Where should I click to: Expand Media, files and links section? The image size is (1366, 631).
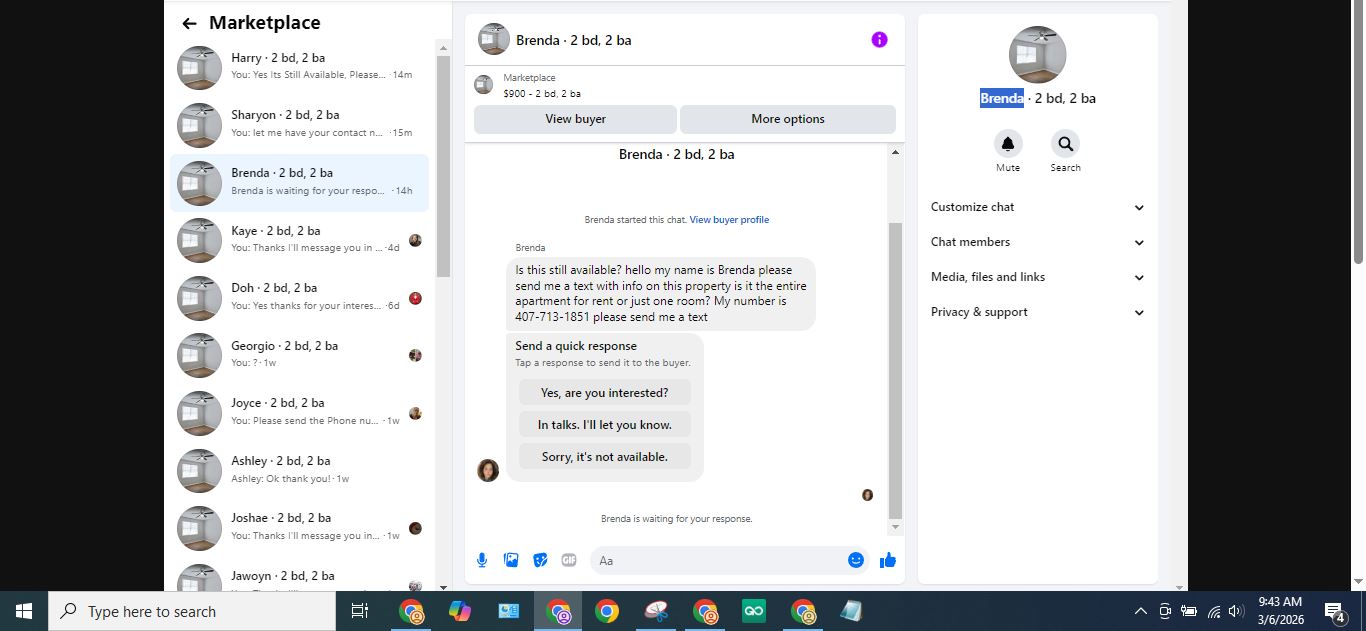[1038, 277]
